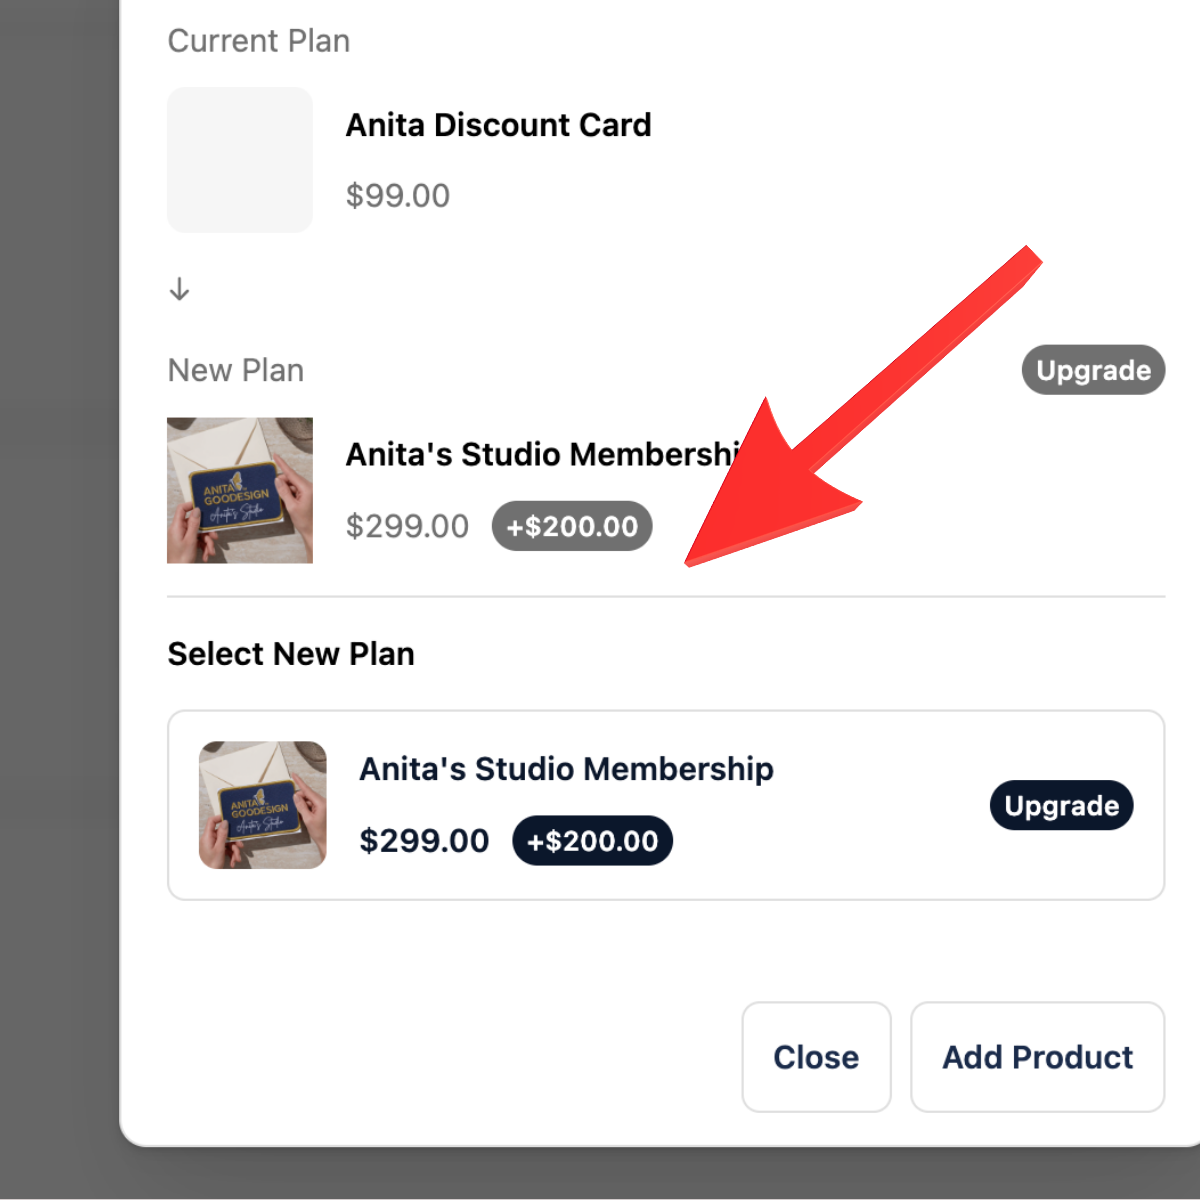1200x1200 pixels.
Task: Click the gray +$200.00 price difference badge
Action: [x=572, y=526]
